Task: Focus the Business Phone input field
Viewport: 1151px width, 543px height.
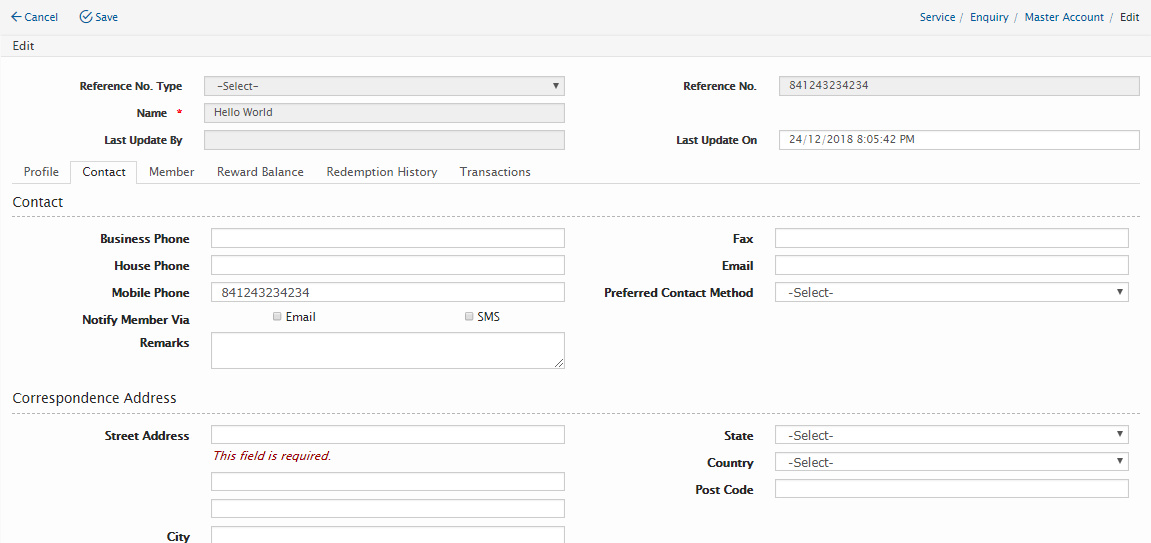Action: [387, 238]
